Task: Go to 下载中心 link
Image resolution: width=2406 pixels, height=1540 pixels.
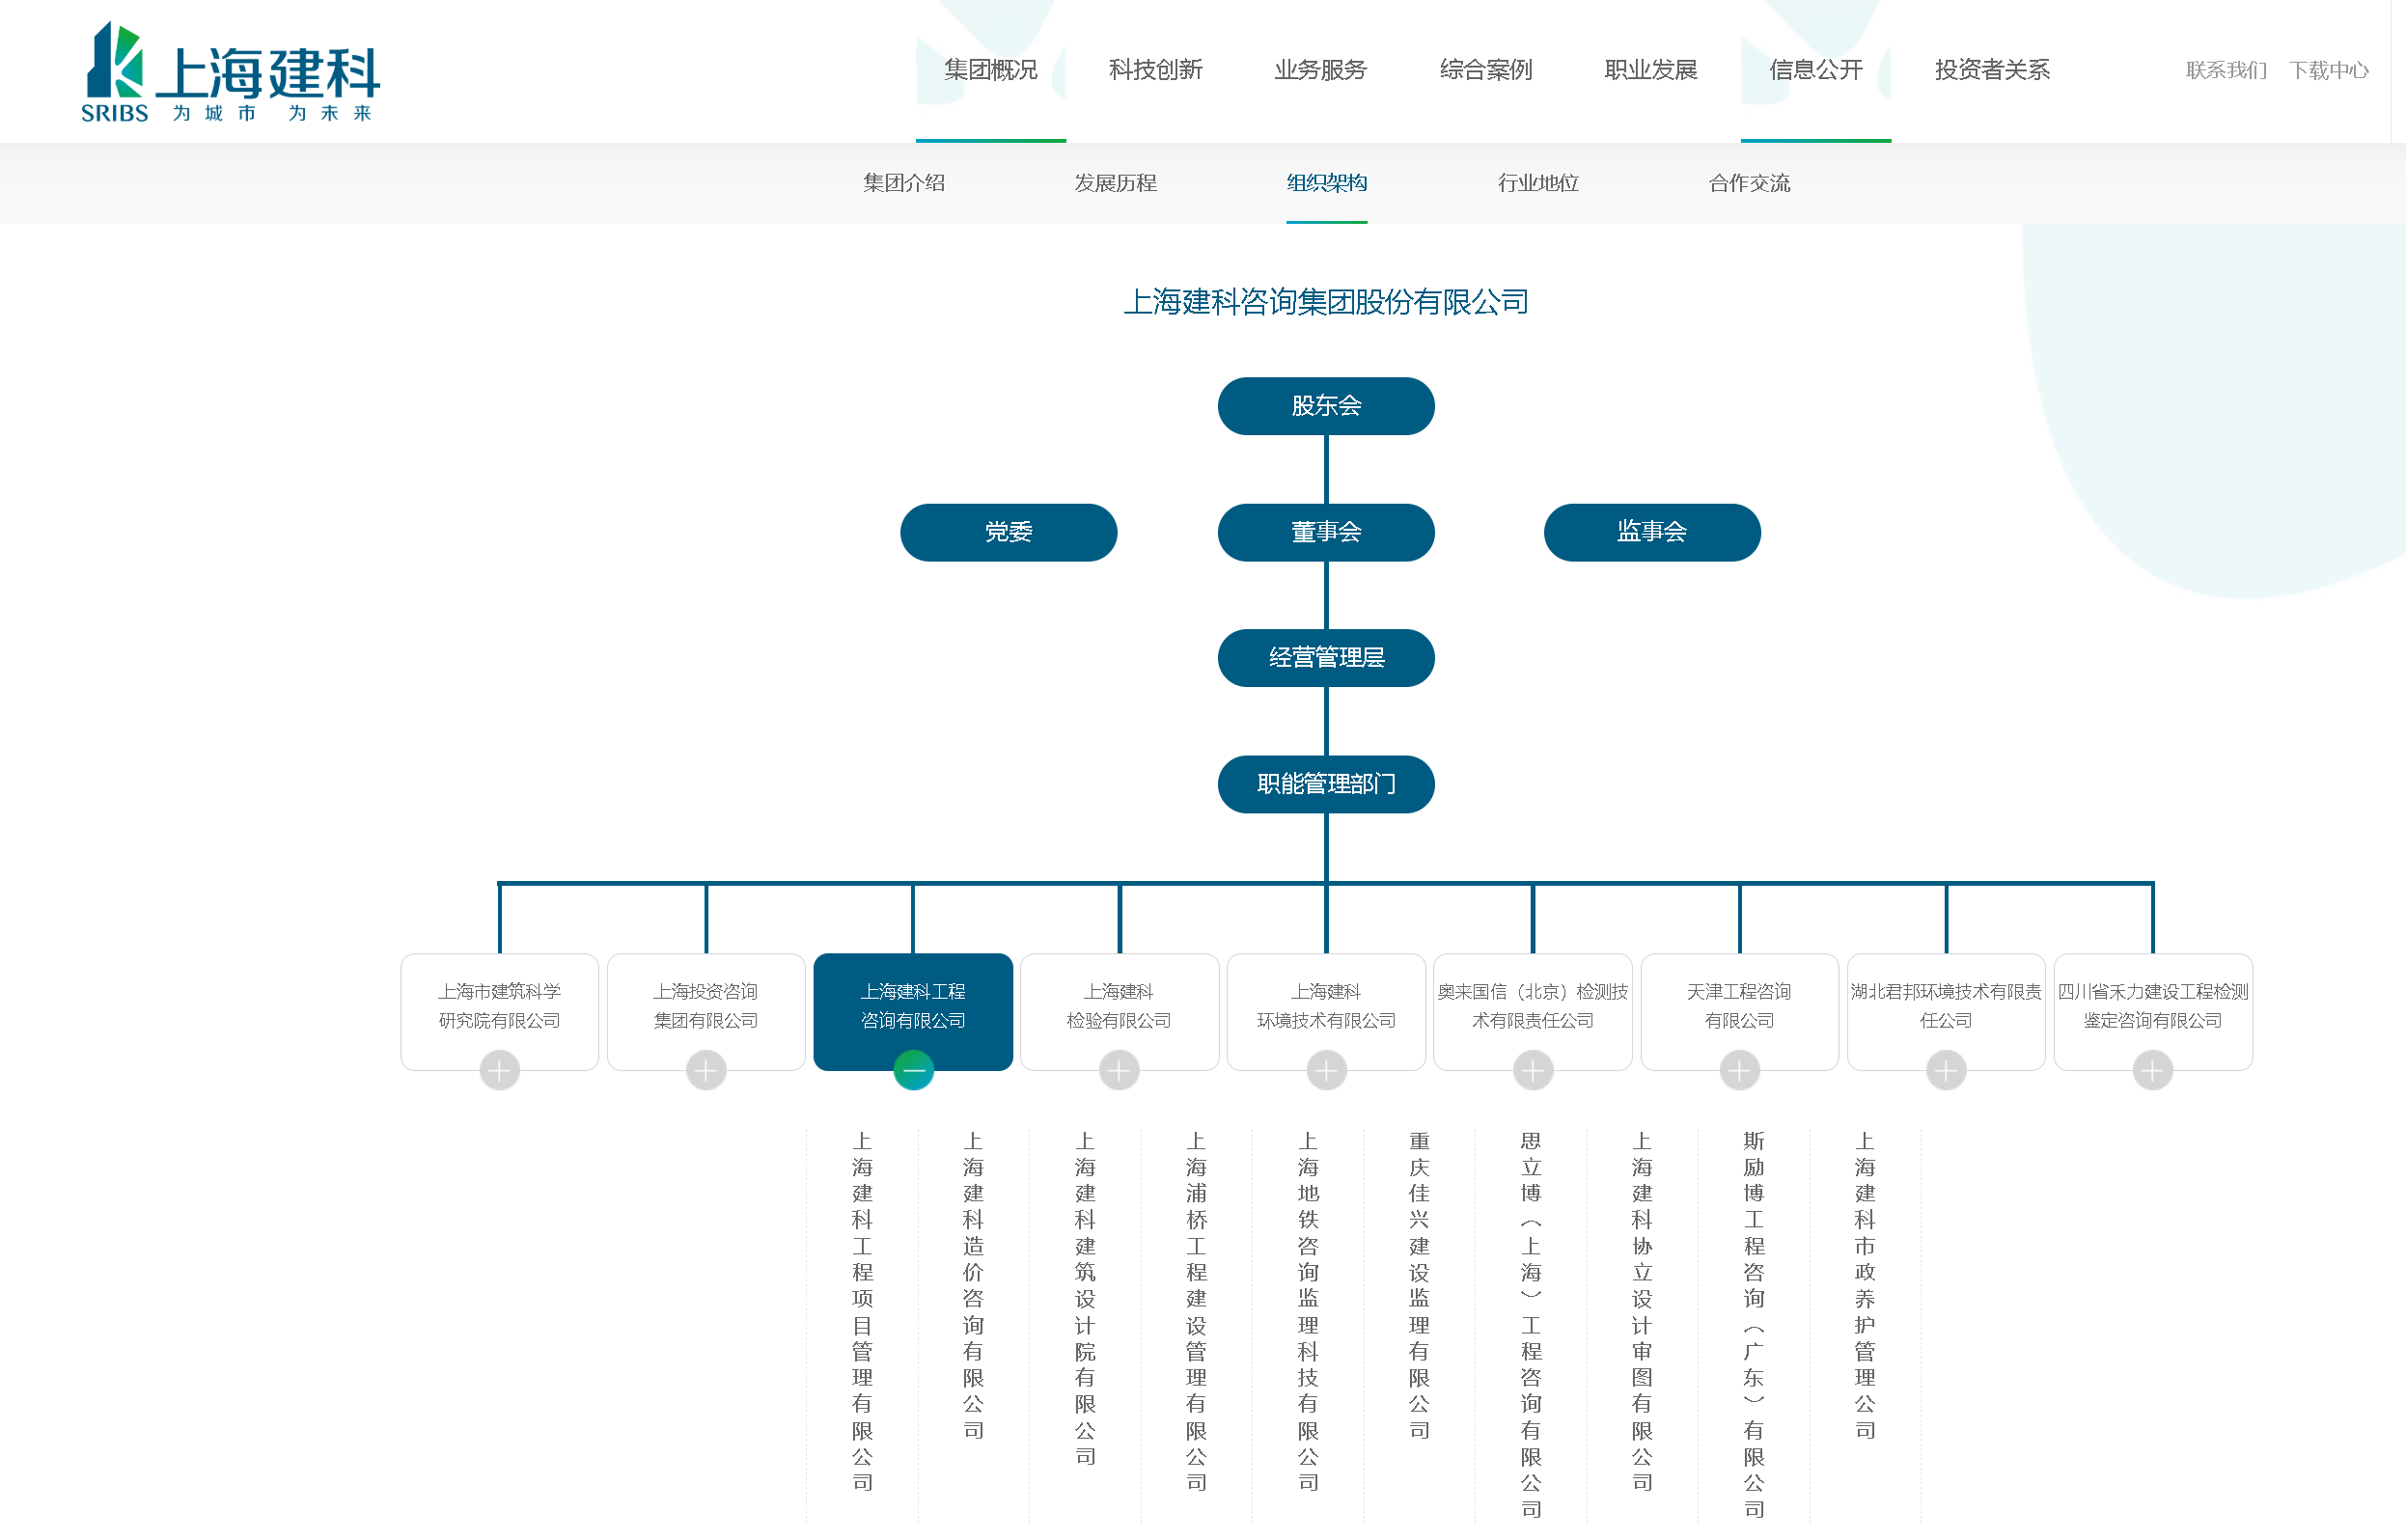Action: 2328,70
